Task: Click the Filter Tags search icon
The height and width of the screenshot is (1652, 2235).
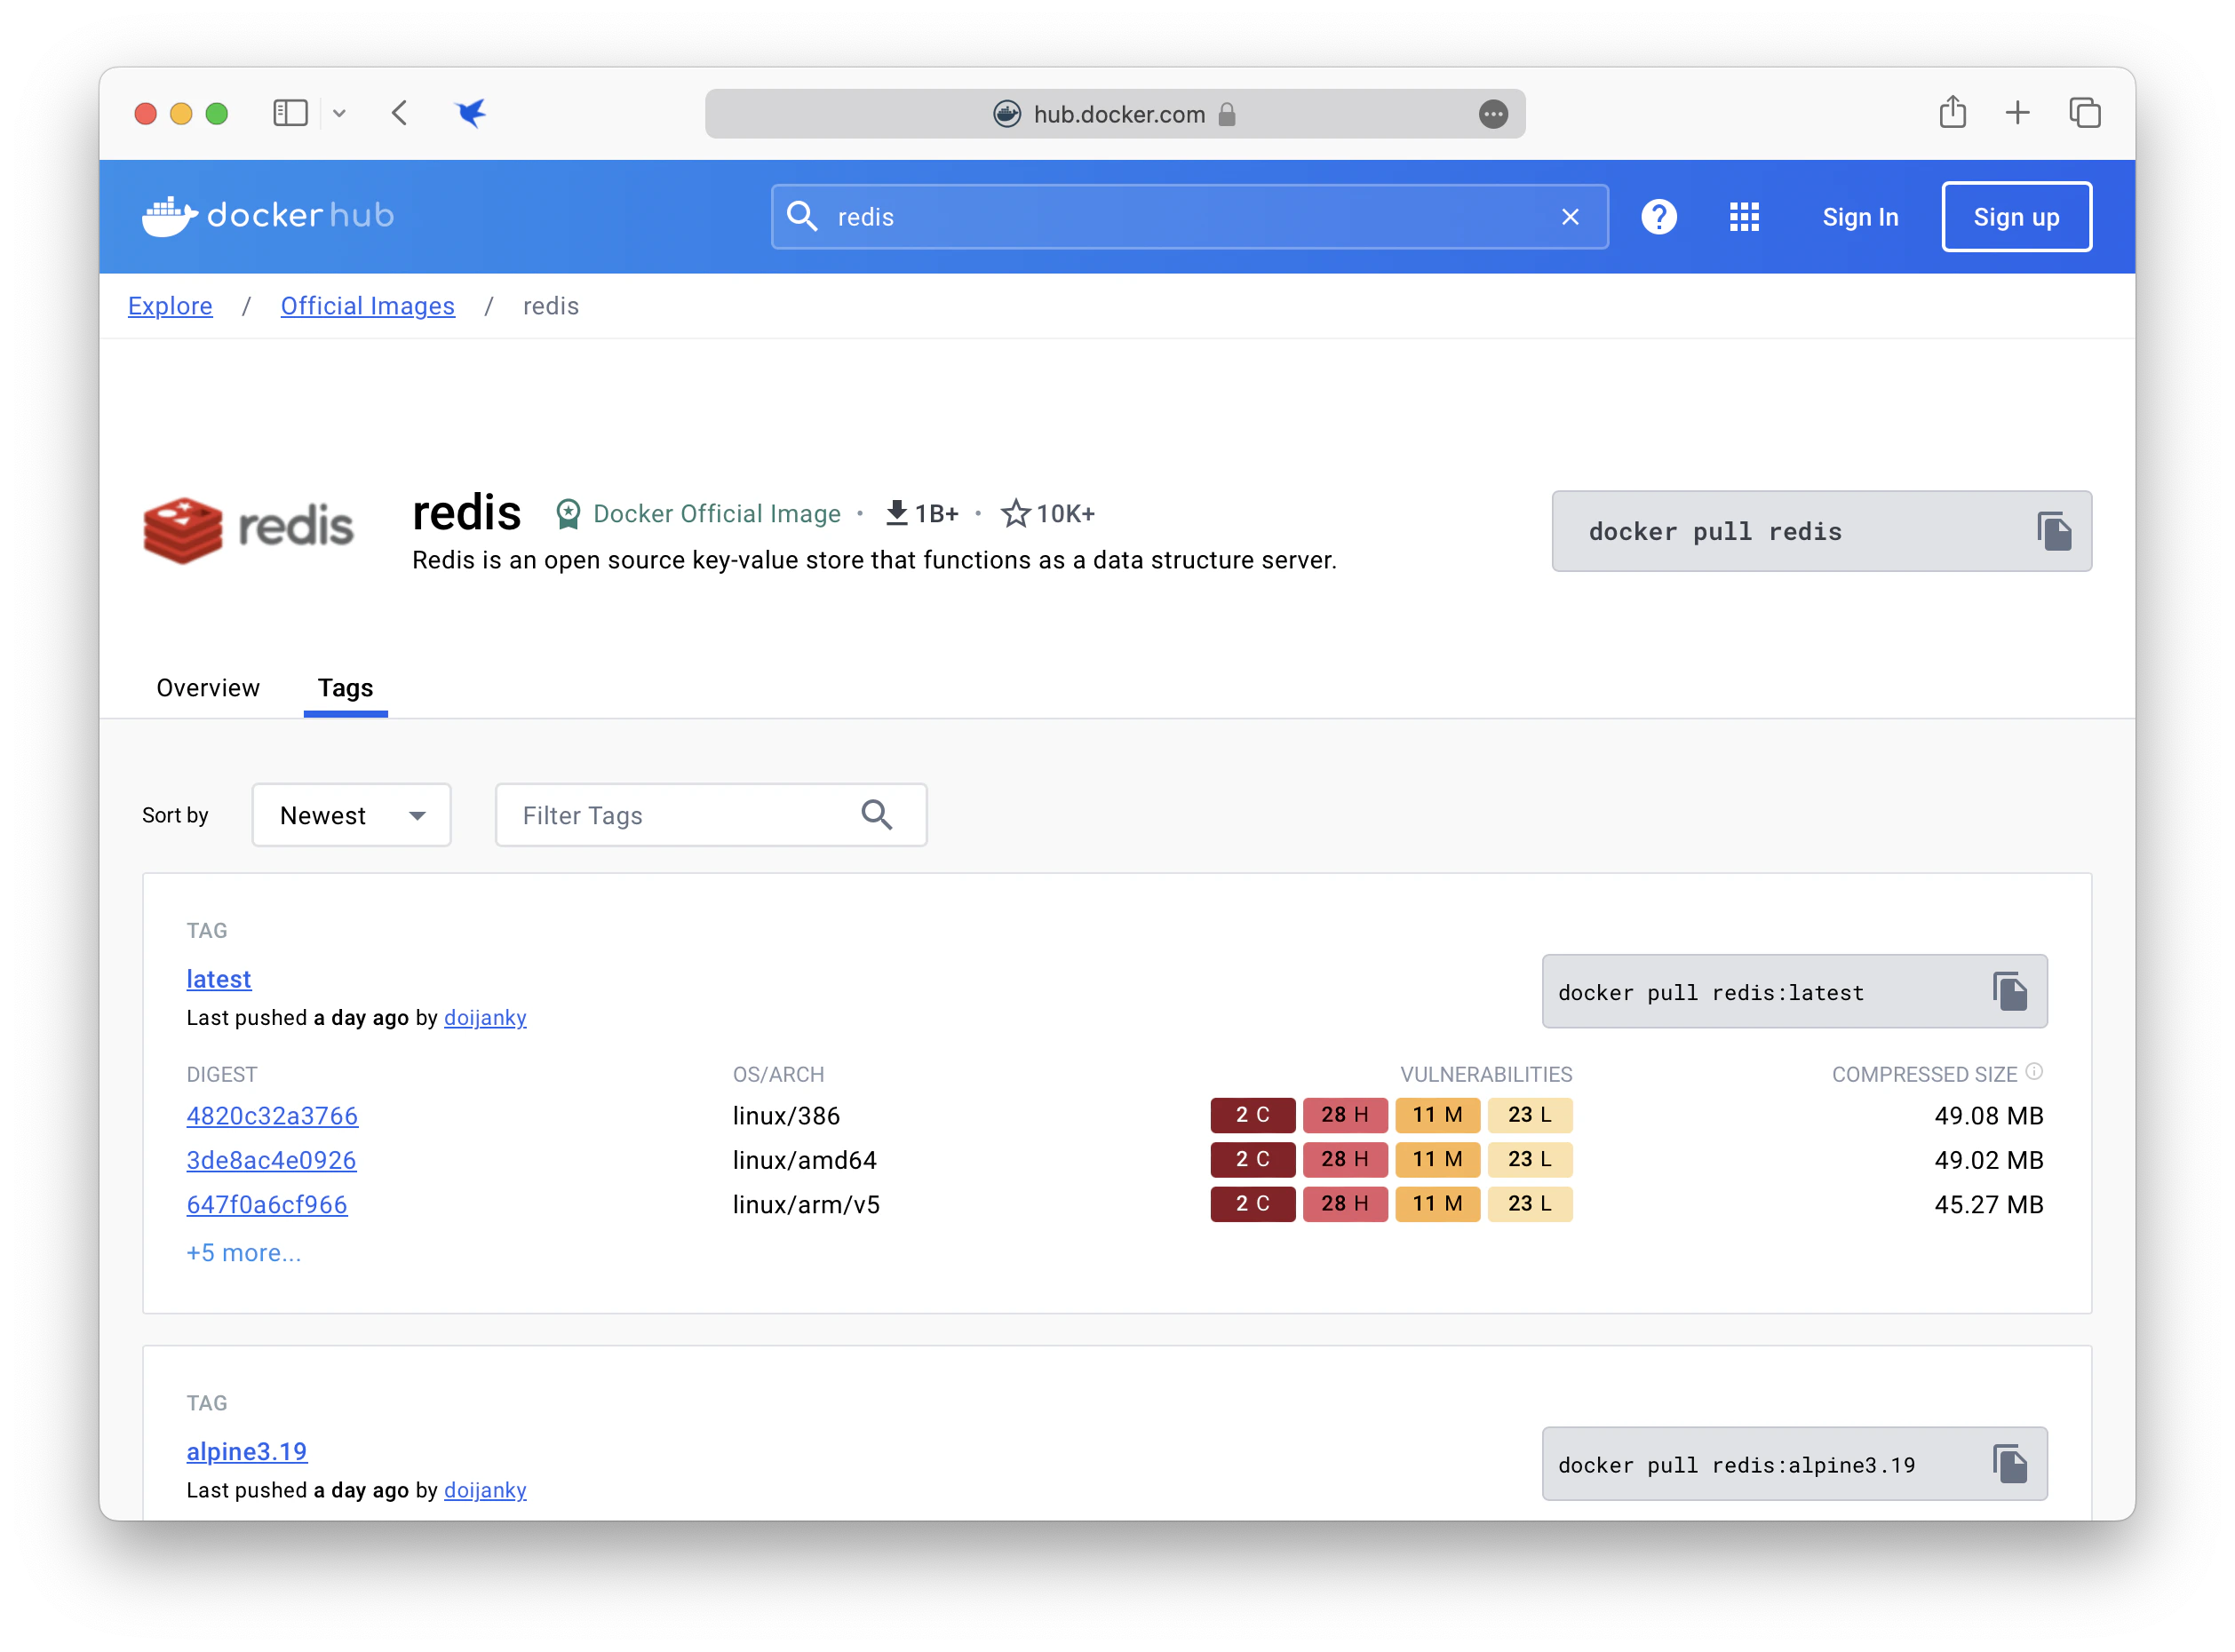Action: coord(876,815)
